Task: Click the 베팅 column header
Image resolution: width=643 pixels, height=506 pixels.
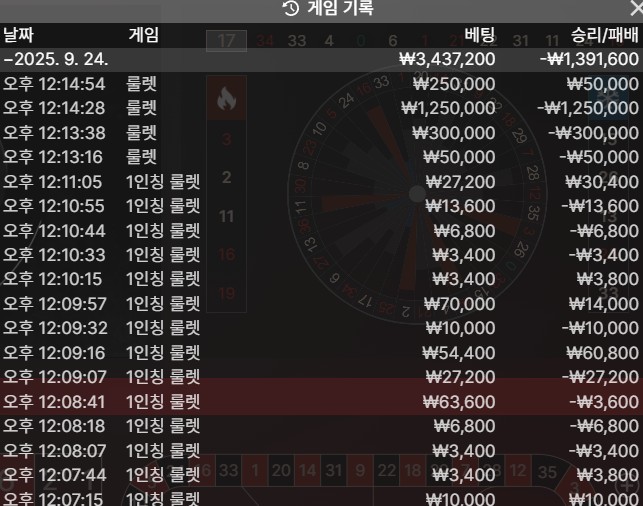Action: click(480, 34)
